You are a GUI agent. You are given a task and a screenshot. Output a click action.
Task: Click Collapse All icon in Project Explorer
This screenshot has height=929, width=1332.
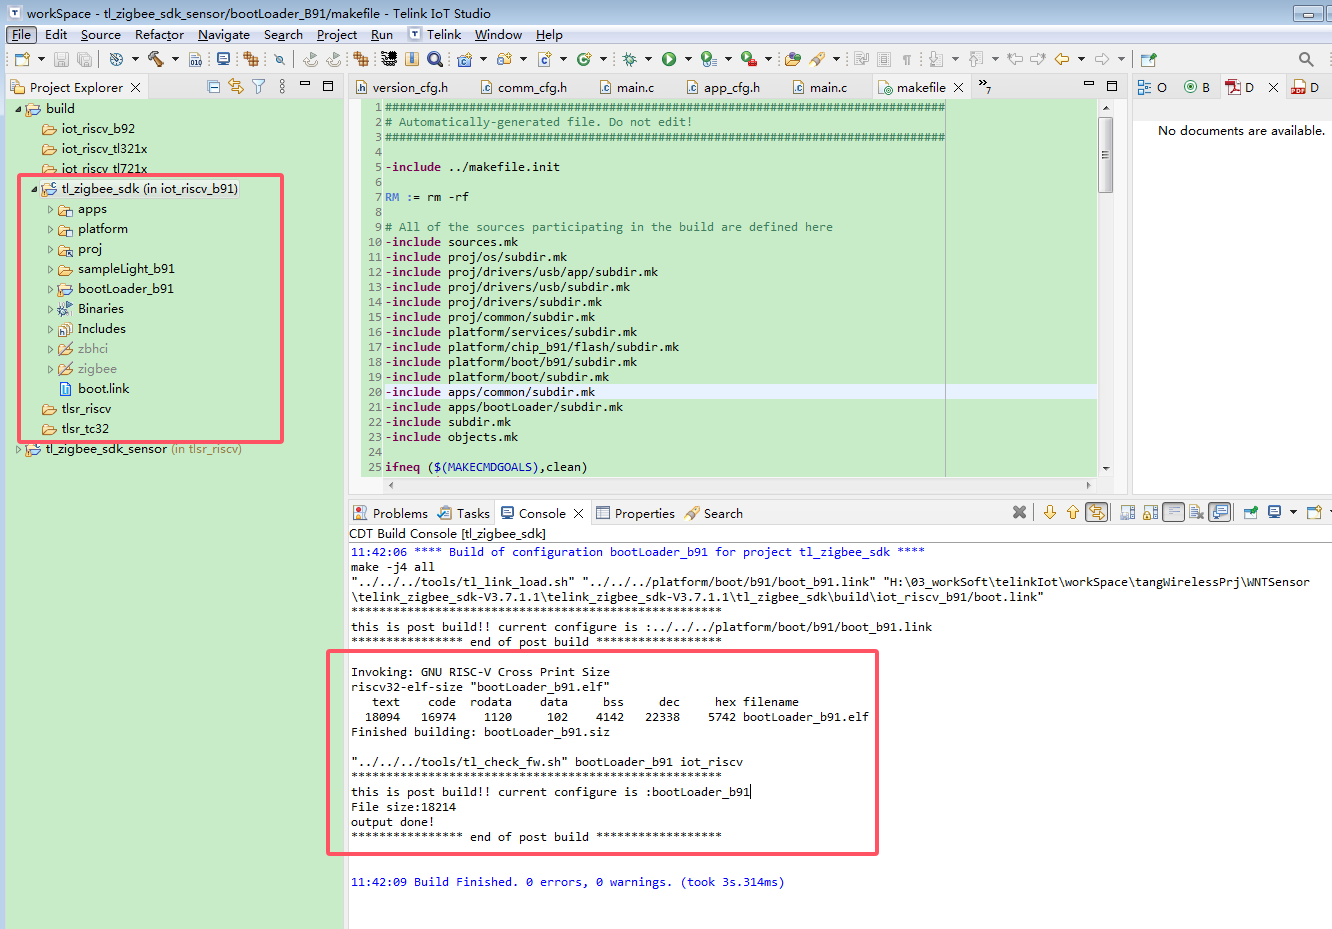[213, 87]
